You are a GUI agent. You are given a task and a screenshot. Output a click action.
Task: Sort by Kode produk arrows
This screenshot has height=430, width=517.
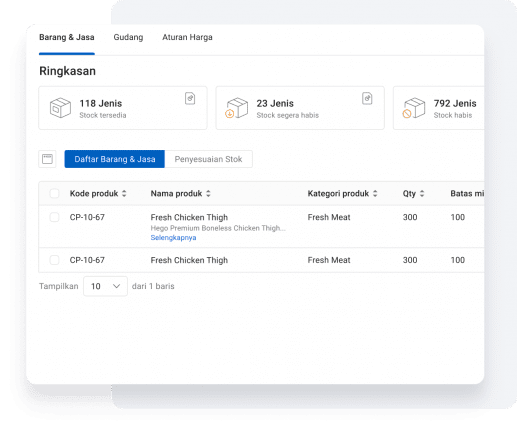[x=124, y=193]
